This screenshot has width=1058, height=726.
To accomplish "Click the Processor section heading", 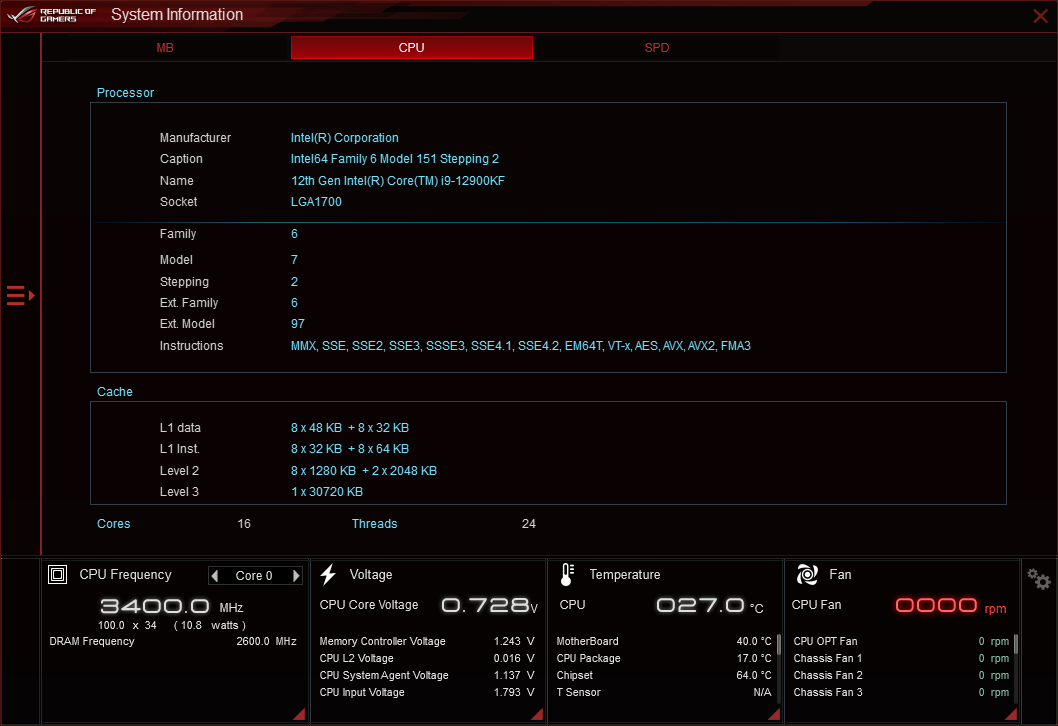I will click(125, 92).
